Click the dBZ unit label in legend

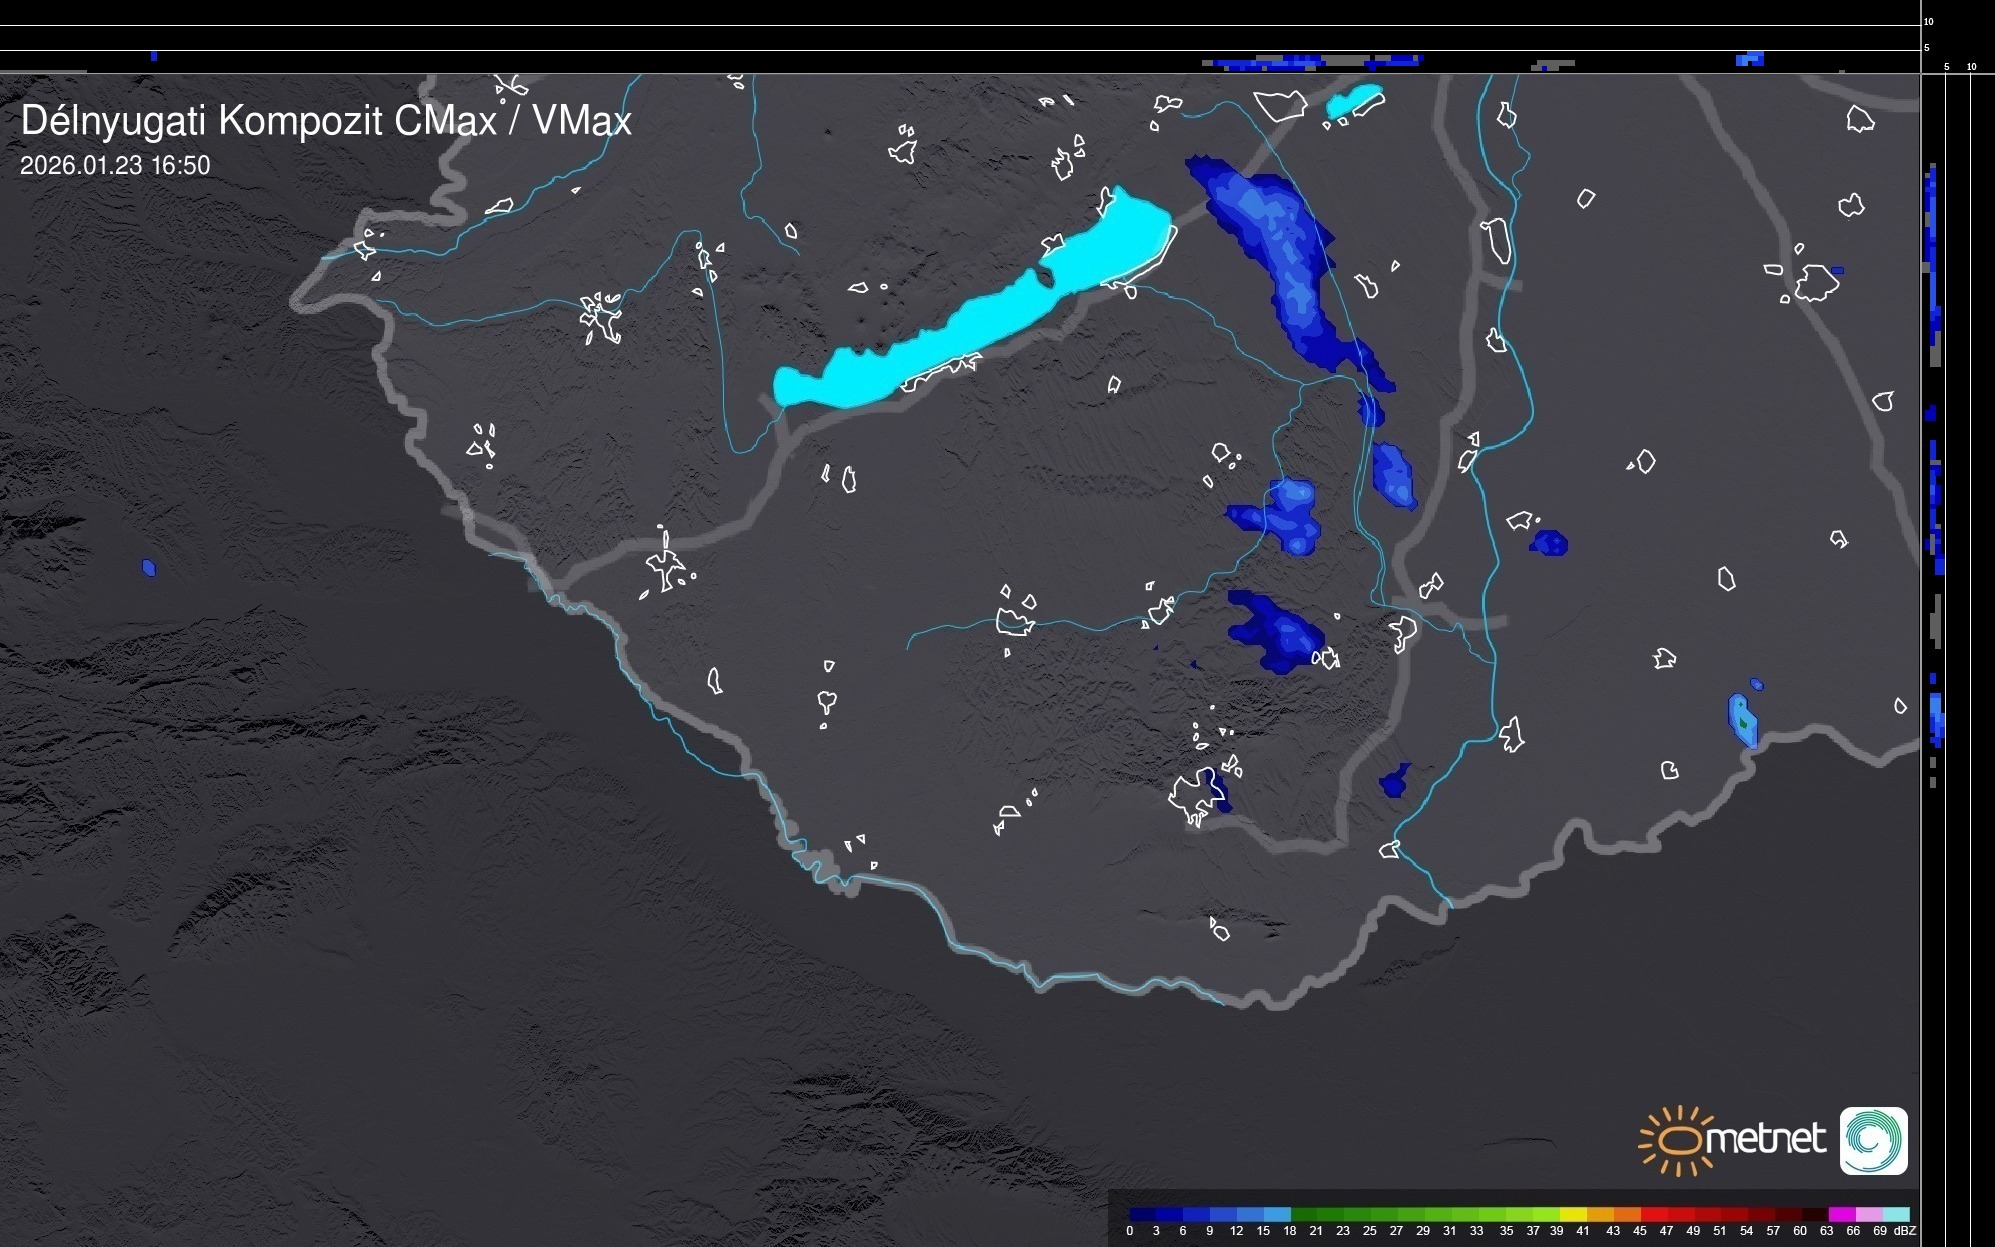pyautogui.click(x=1906, y=1231)
